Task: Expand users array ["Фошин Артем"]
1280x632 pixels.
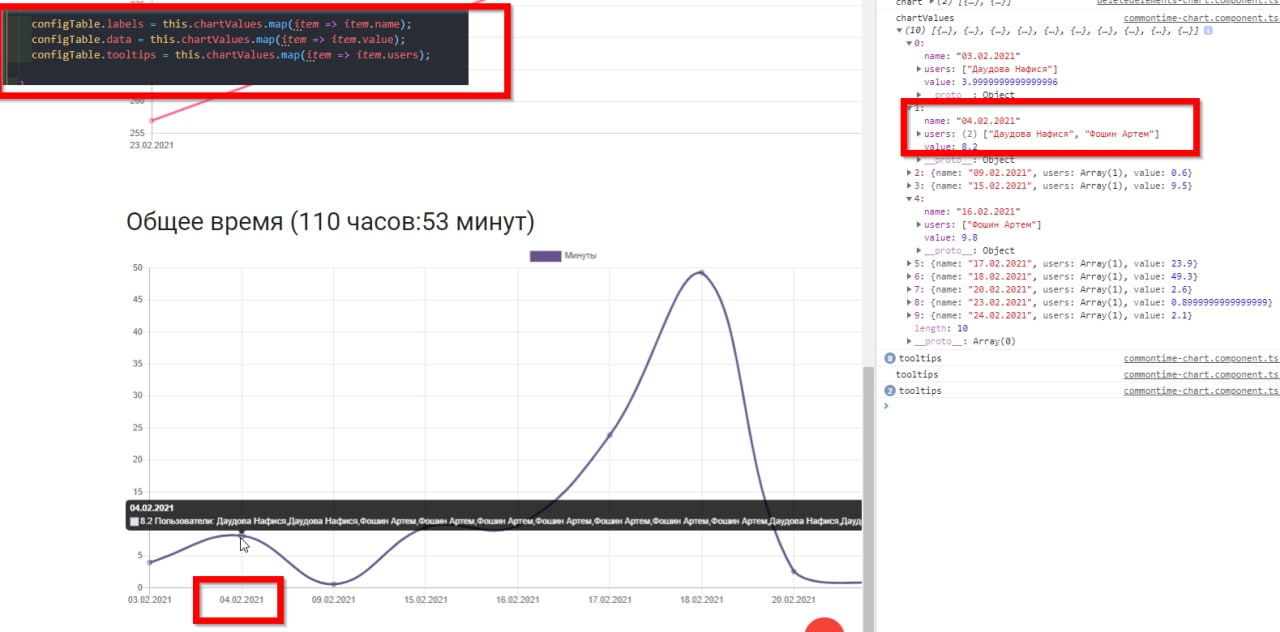Action: [x=919, y=225]
